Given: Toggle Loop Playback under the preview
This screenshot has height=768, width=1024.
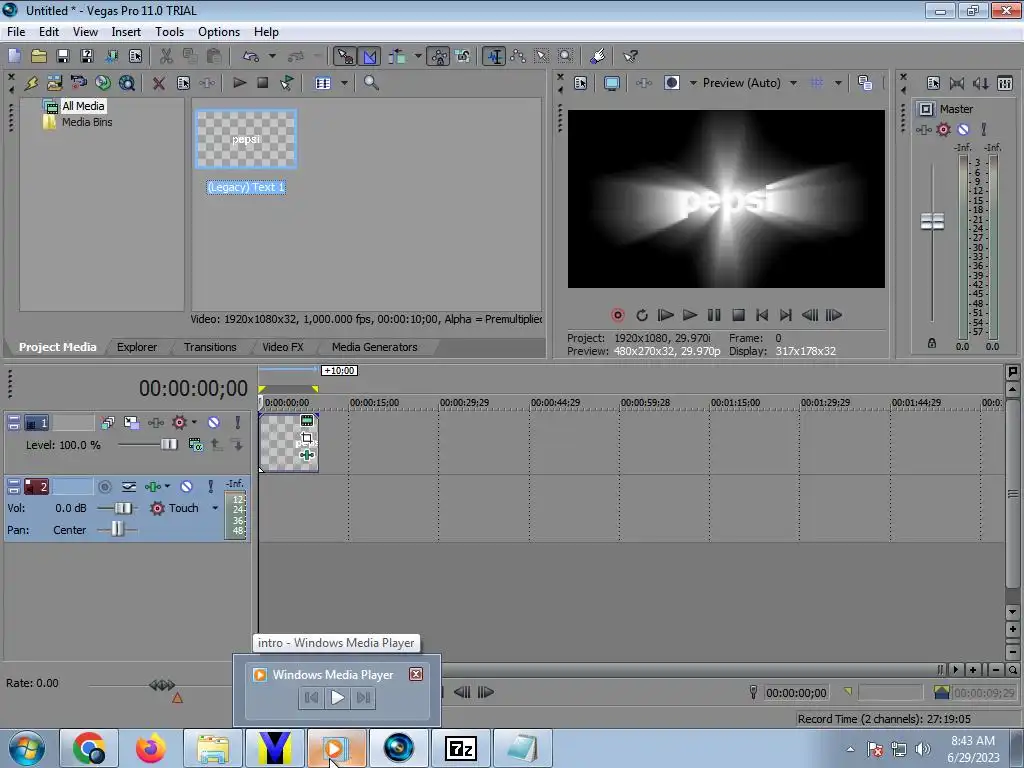Looking at the screenshot, I should [x=642, y=315].
